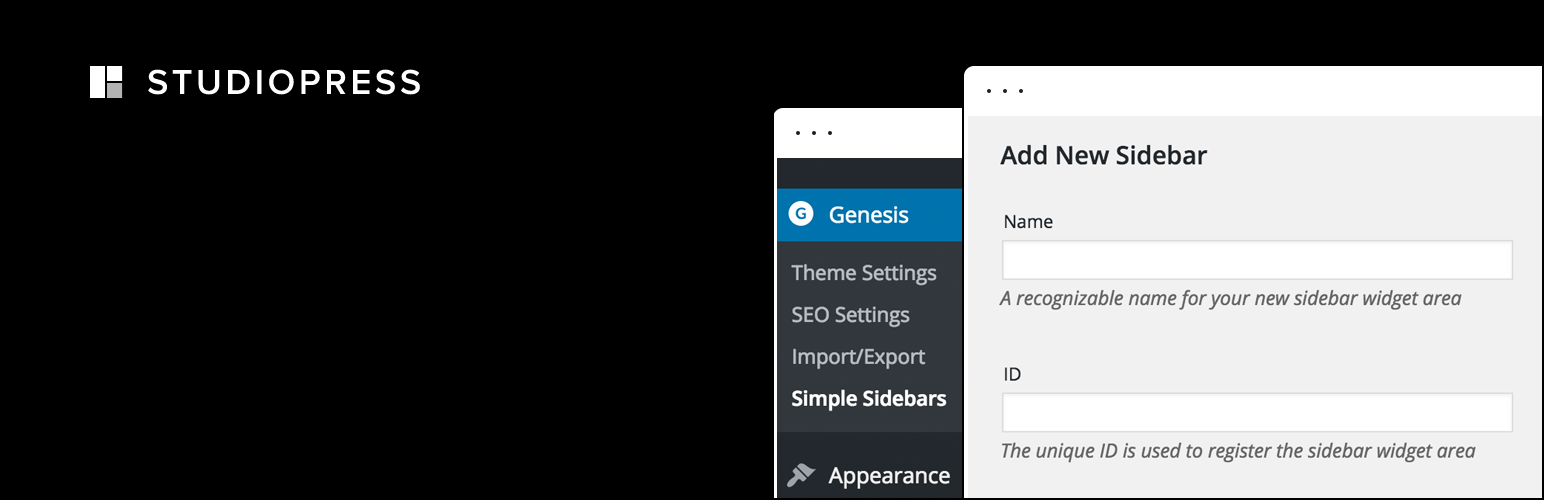Viewport: 1544px width, 500px height.
Task: Select the Import/Export submenu item
Action: click(x=858, y=357)
